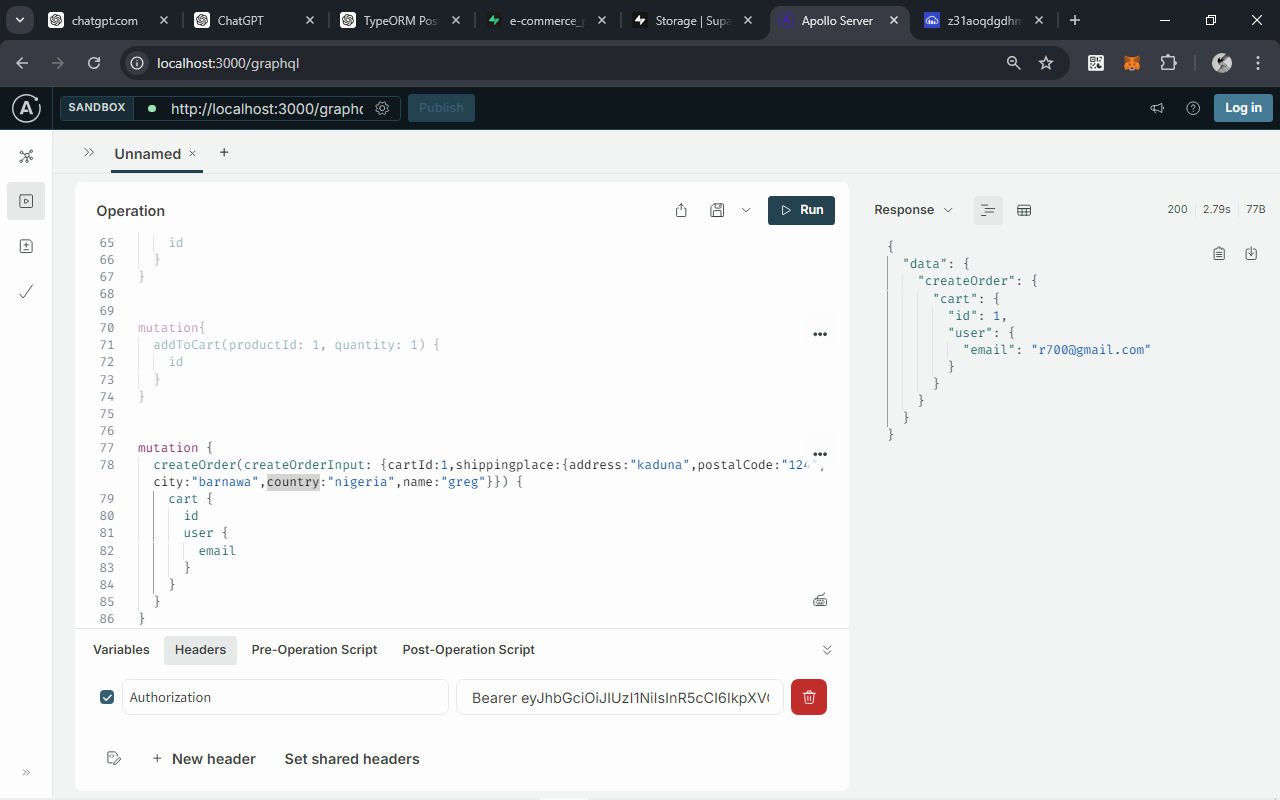Download the response via download icon
This screenshot has width=1280, height=800.
click(1251, 253)
